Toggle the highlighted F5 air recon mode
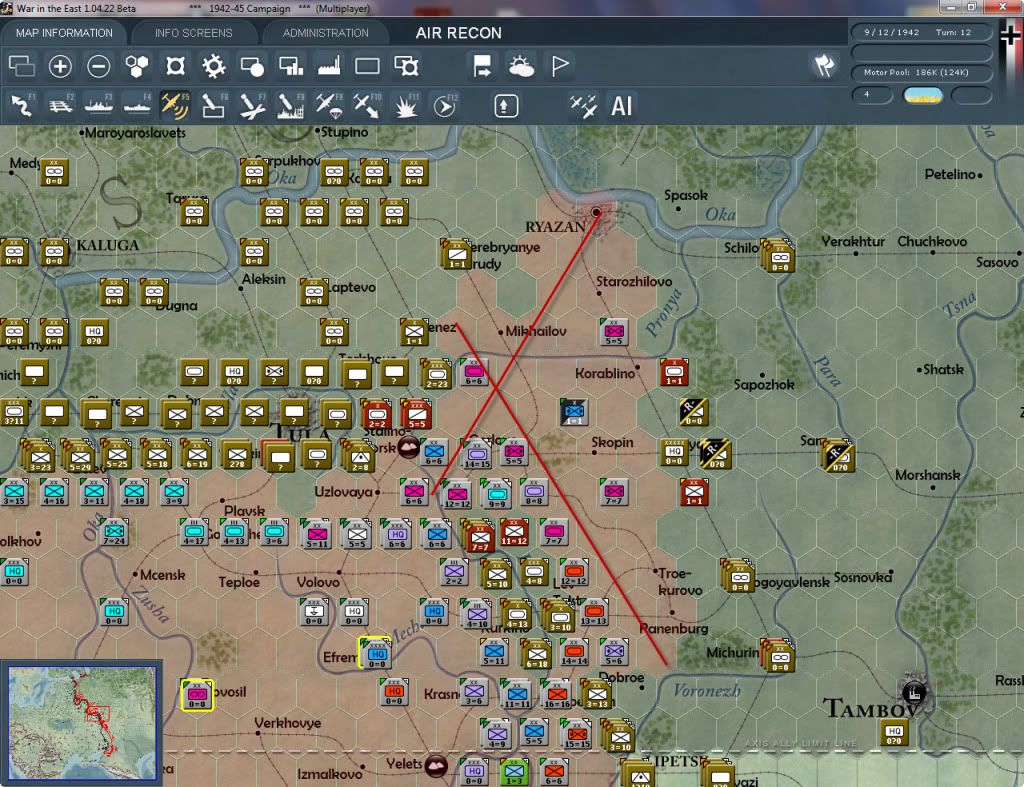The image size is (1024, 787). tap(175, 105)
